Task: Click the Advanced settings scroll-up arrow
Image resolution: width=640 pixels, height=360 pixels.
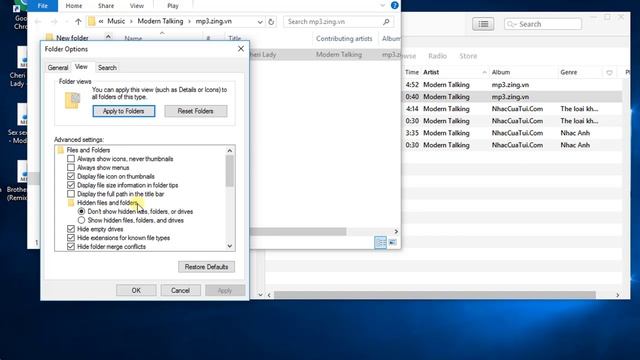Action: click(x=230, y=151)
